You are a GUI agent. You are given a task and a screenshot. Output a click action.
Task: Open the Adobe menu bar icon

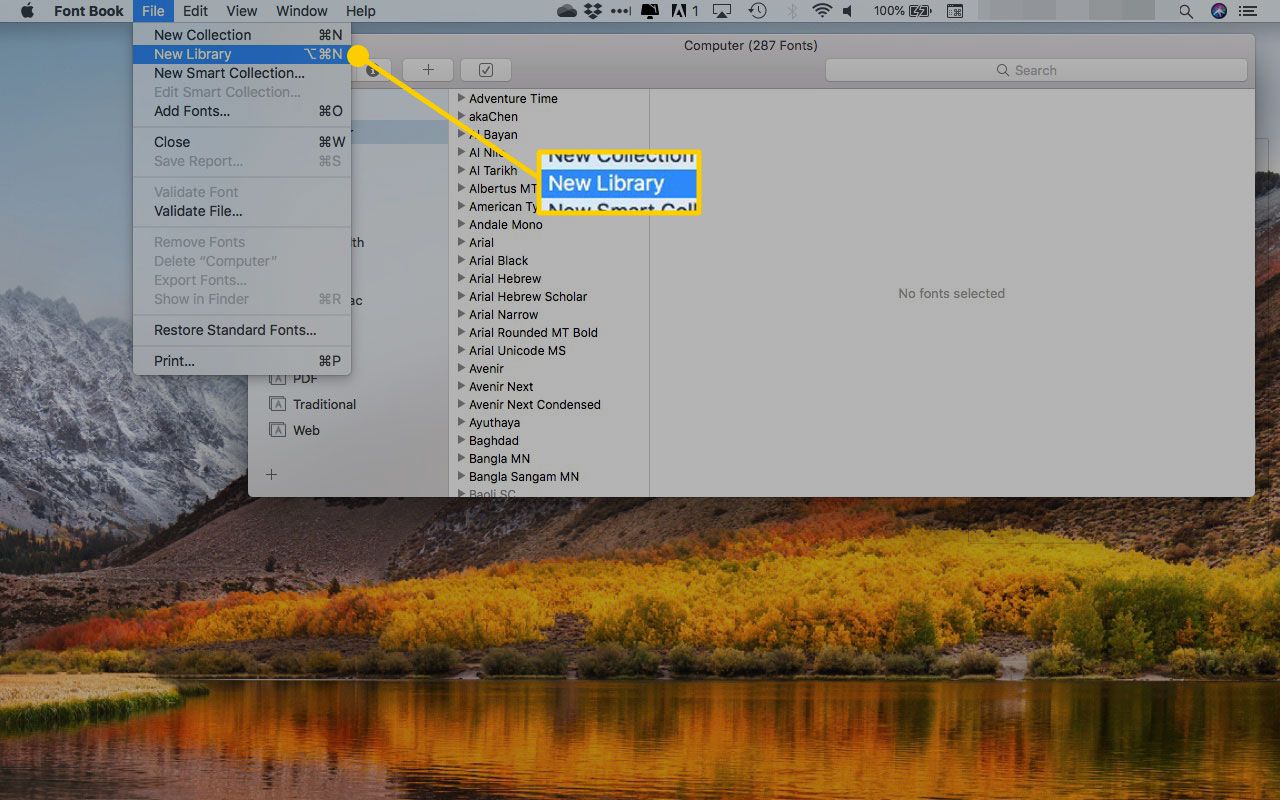click(685, 11)
